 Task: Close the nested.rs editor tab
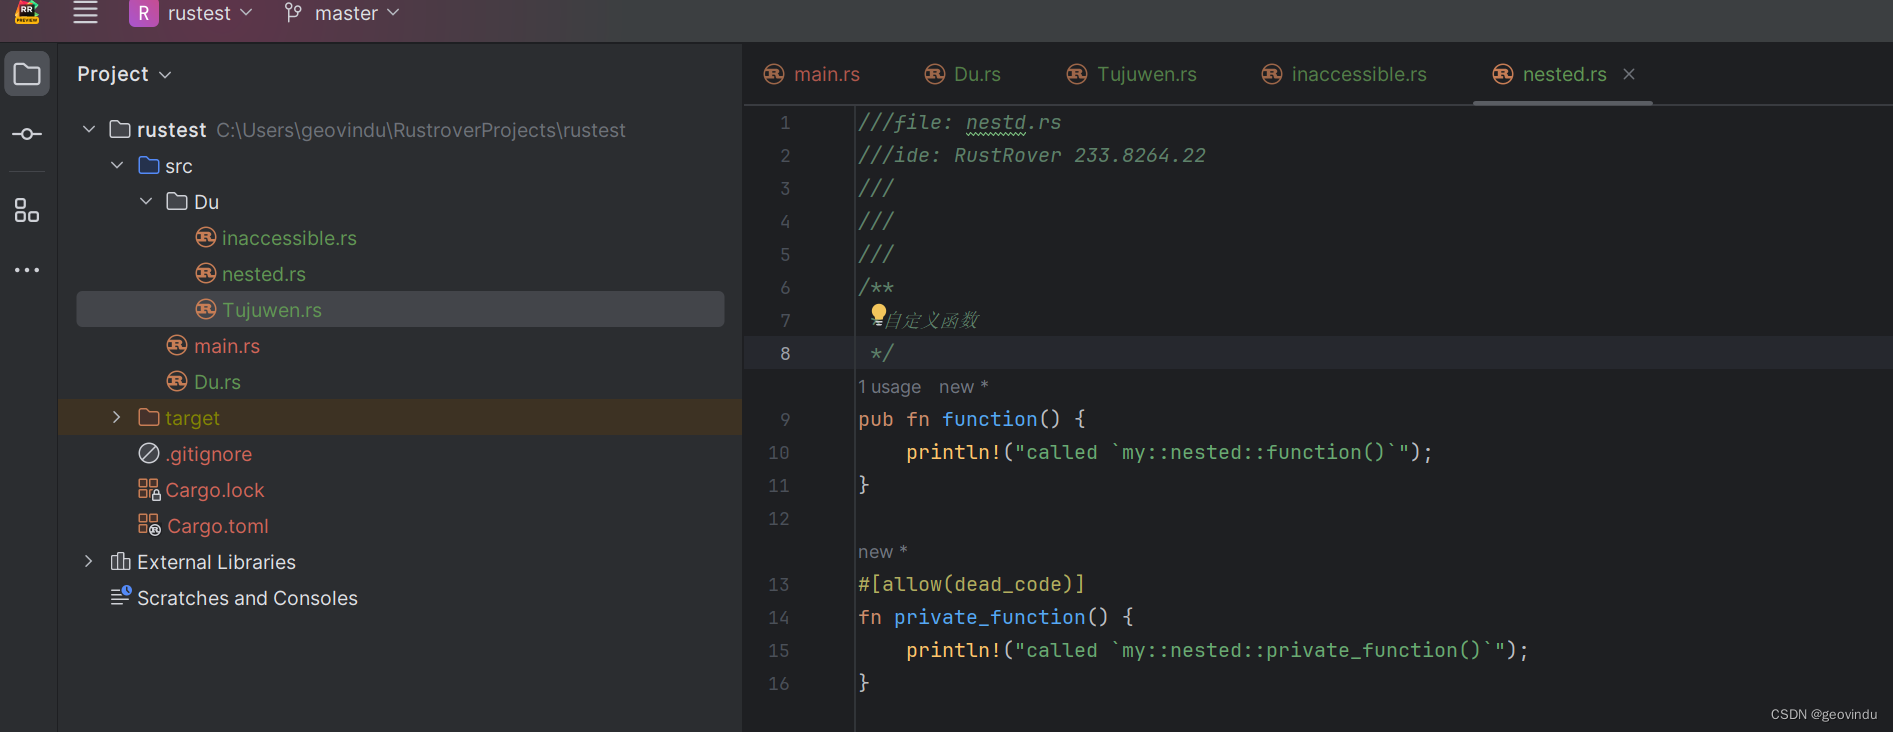coord(1629,74)
